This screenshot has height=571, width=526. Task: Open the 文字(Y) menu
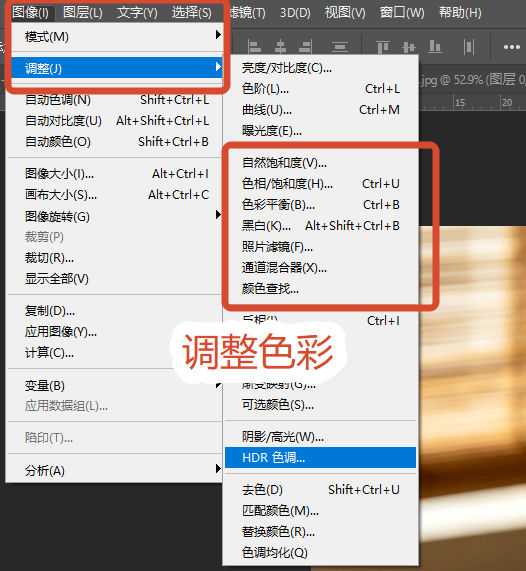pos(137,13)
